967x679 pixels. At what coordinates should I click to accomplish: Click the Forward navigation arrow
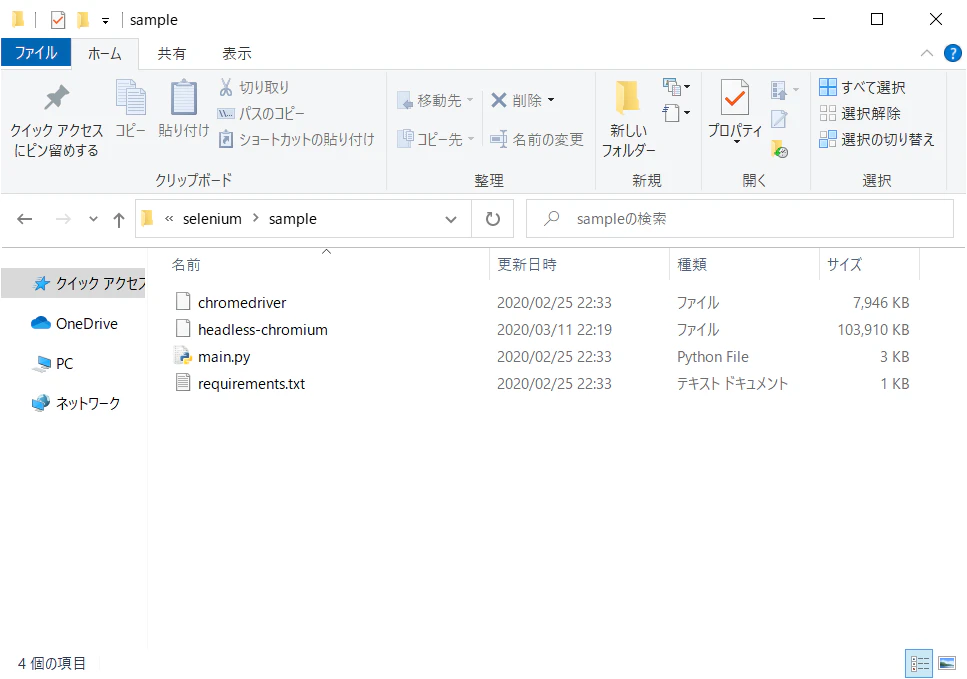click(x=63, y=219)
